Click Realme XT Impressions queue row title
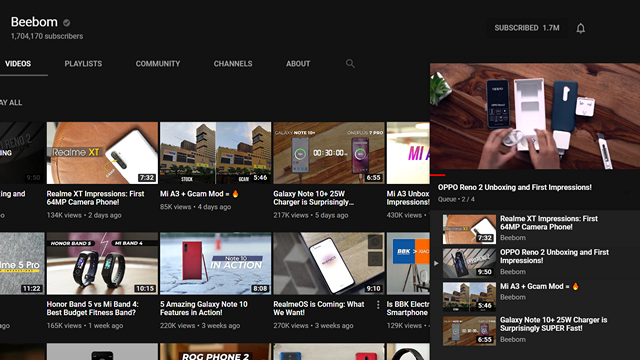The height and width of the screenshot is (360, 640). [x=549, y=222]
